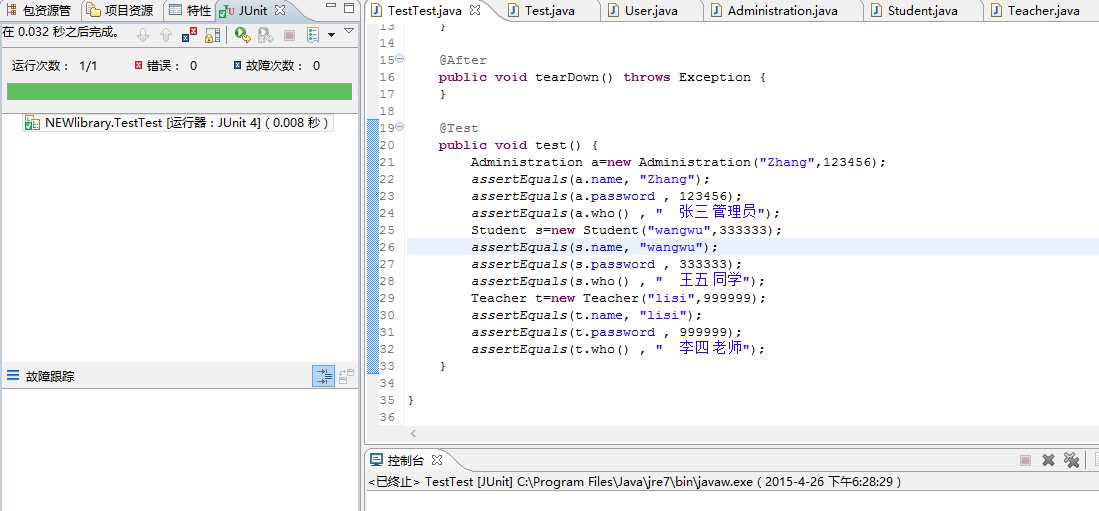Viewport: 1099px width, 511px height.
Task: Switch to 项目资源 project explorer tab
Action: (121, 11)
